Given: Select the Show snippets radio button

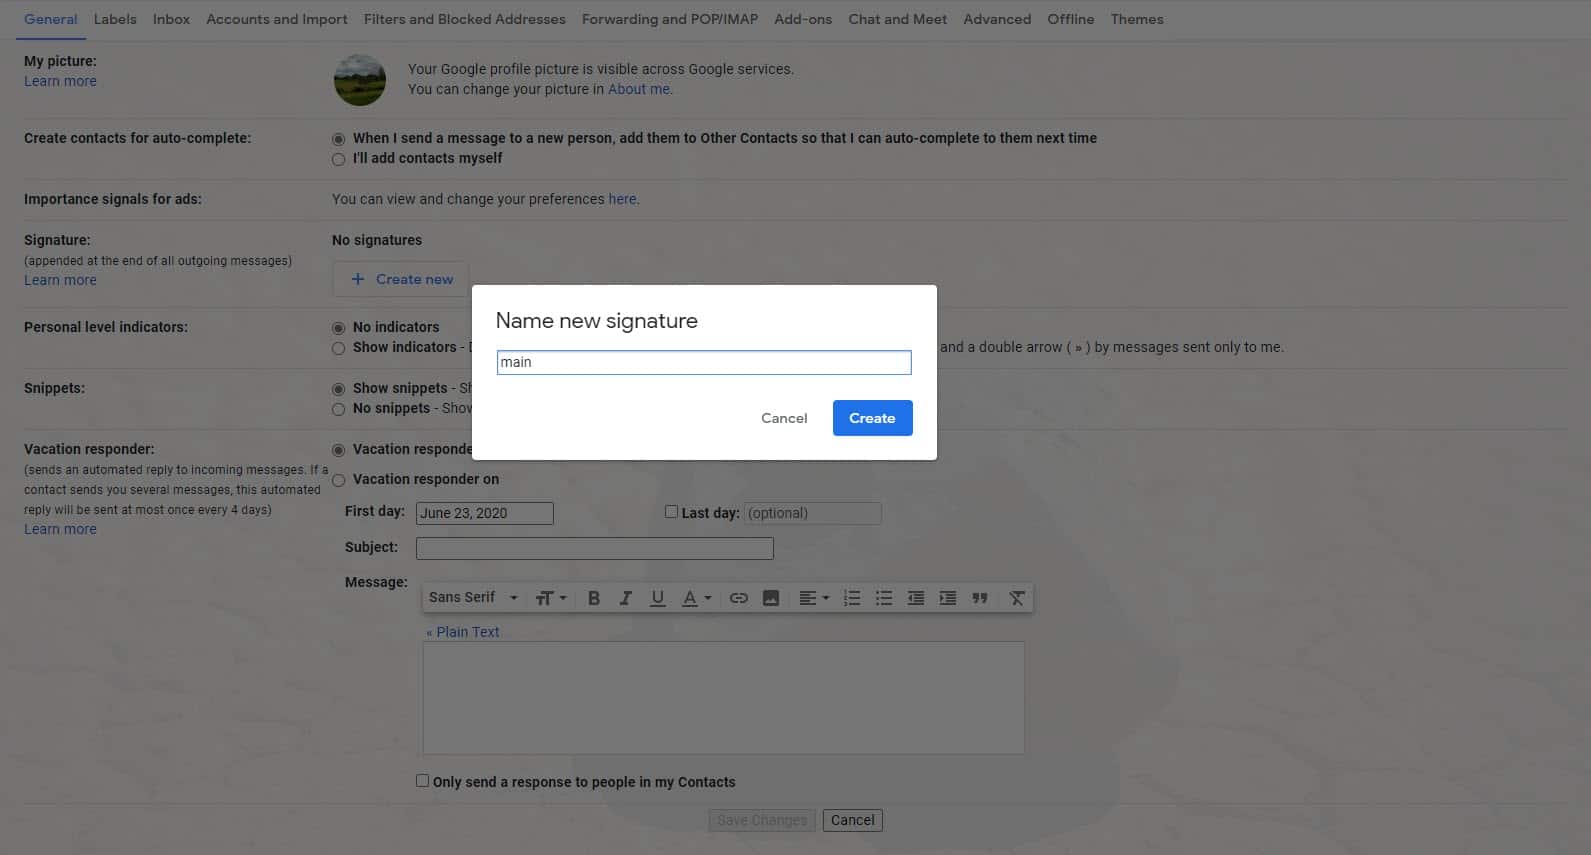Looking at the screenshot, I should coord(339,389).
